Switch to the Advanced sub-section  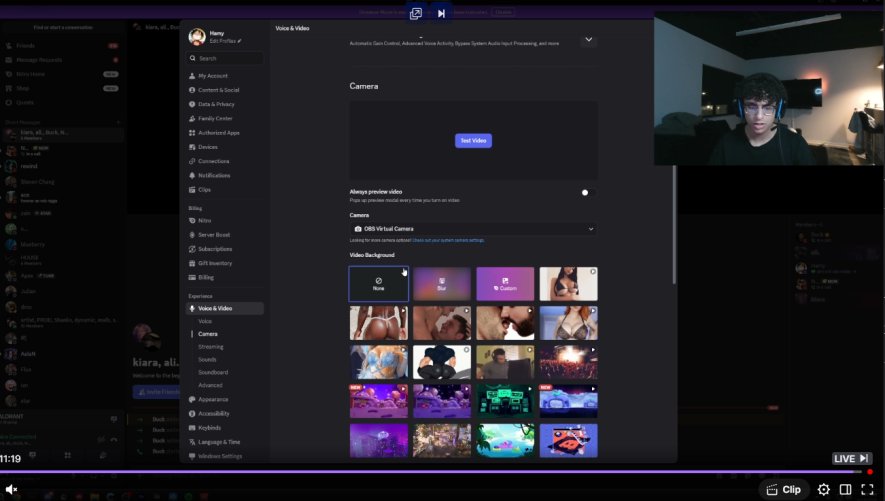[x=210, y=385]
